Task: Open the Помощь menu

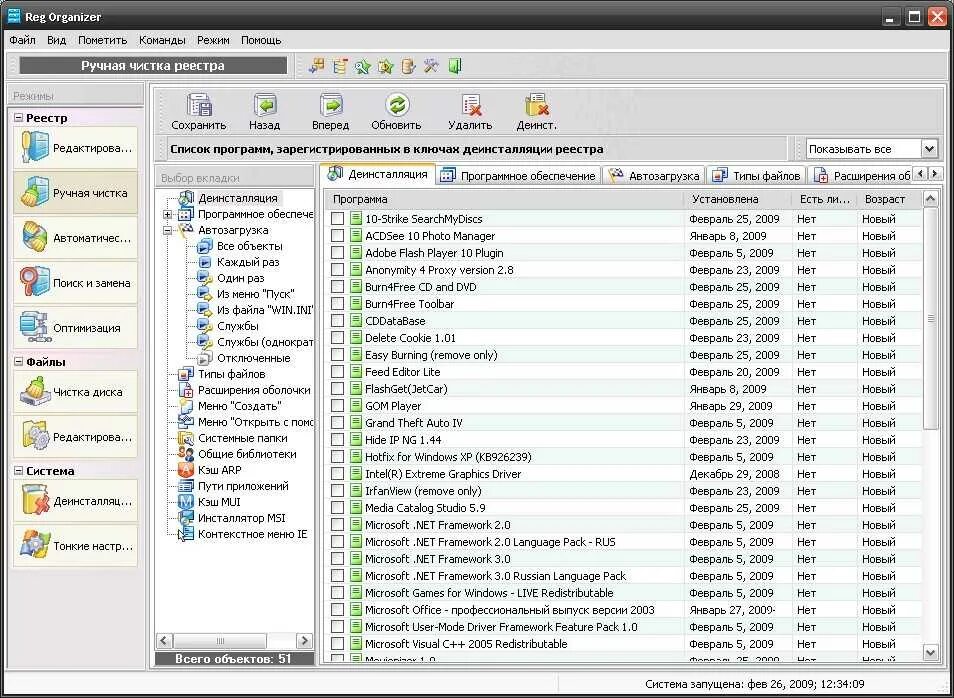Action: coord(261,40)
